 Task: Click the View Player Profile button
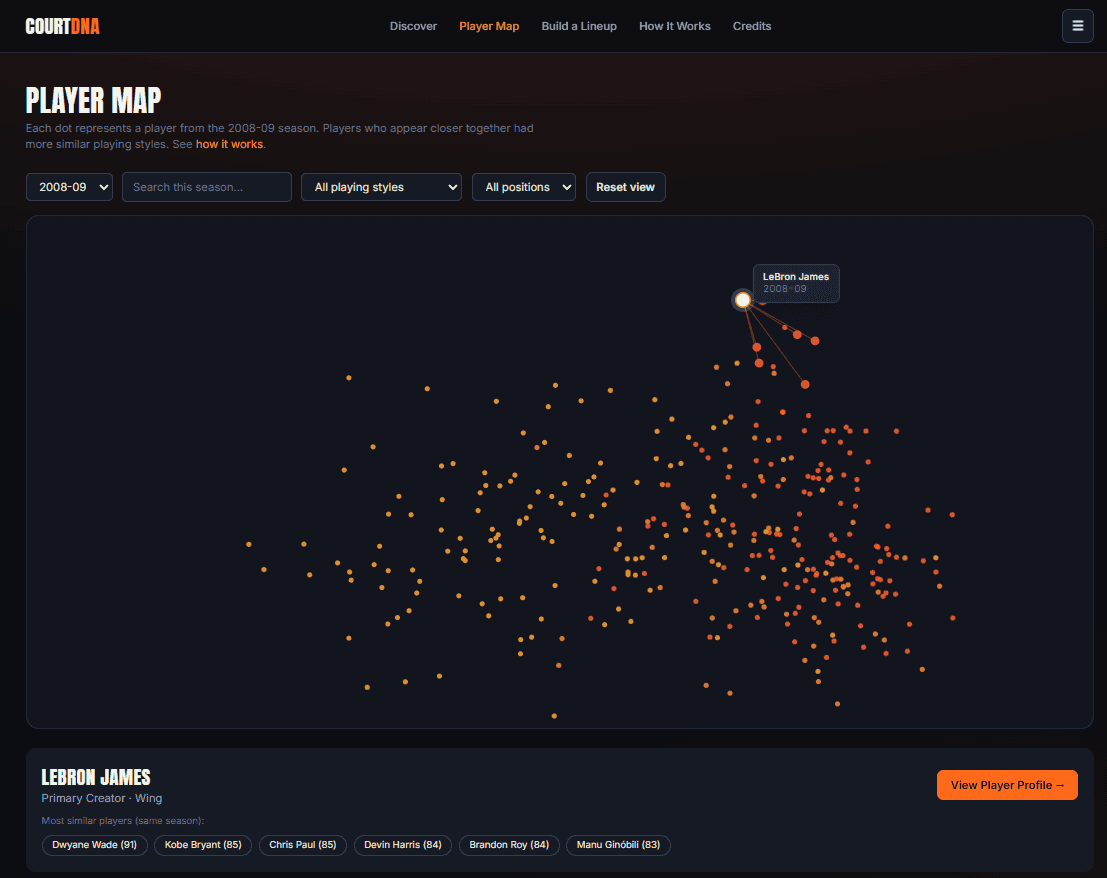click(1007, 785)
